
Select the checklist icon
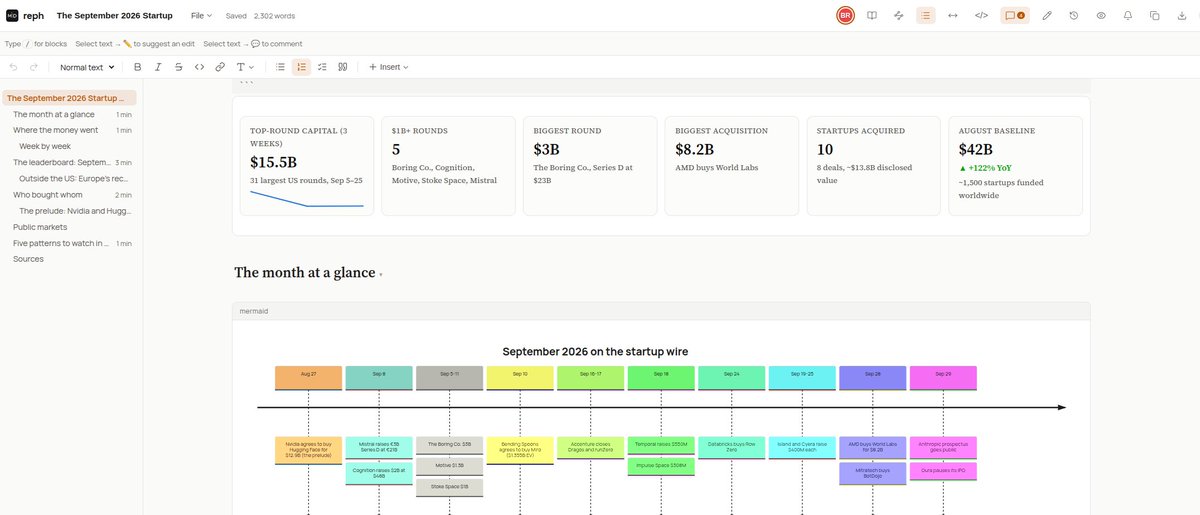click(322, 67)
